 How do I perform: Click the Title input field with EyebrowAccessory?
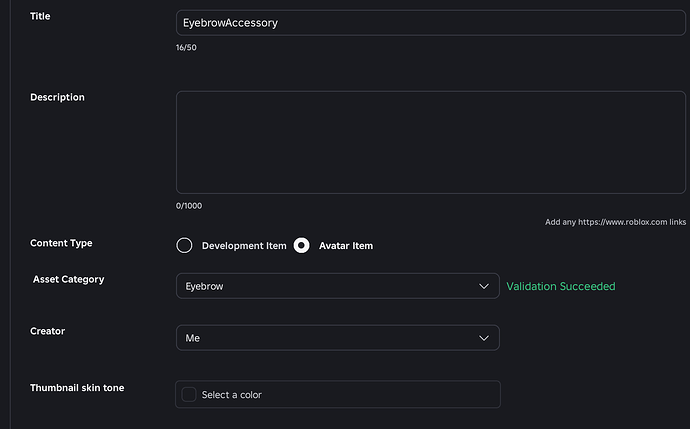(431, 23)
